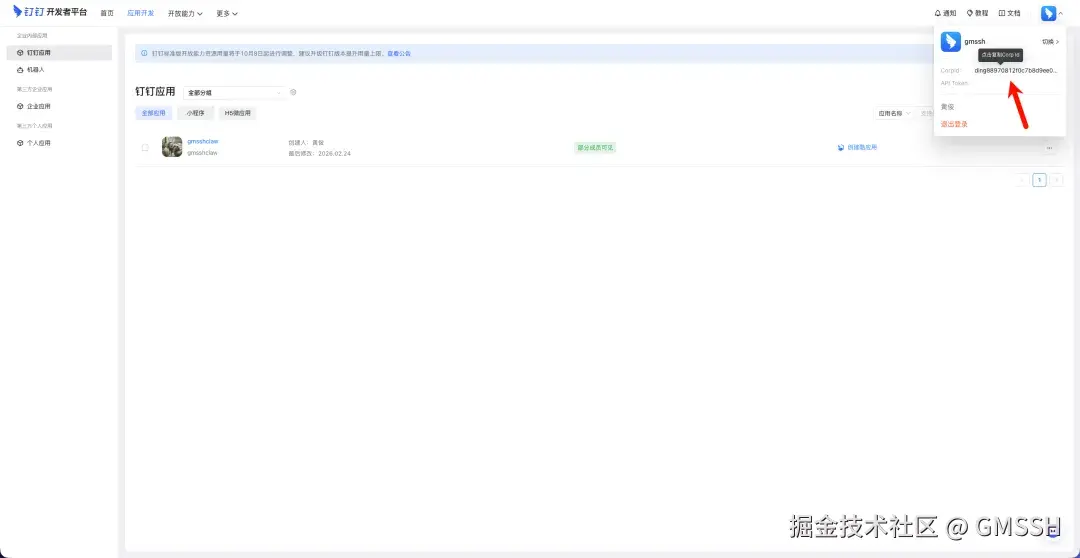
Task: Click the gray gmsshclaw subtitle text
Action: 202,153
